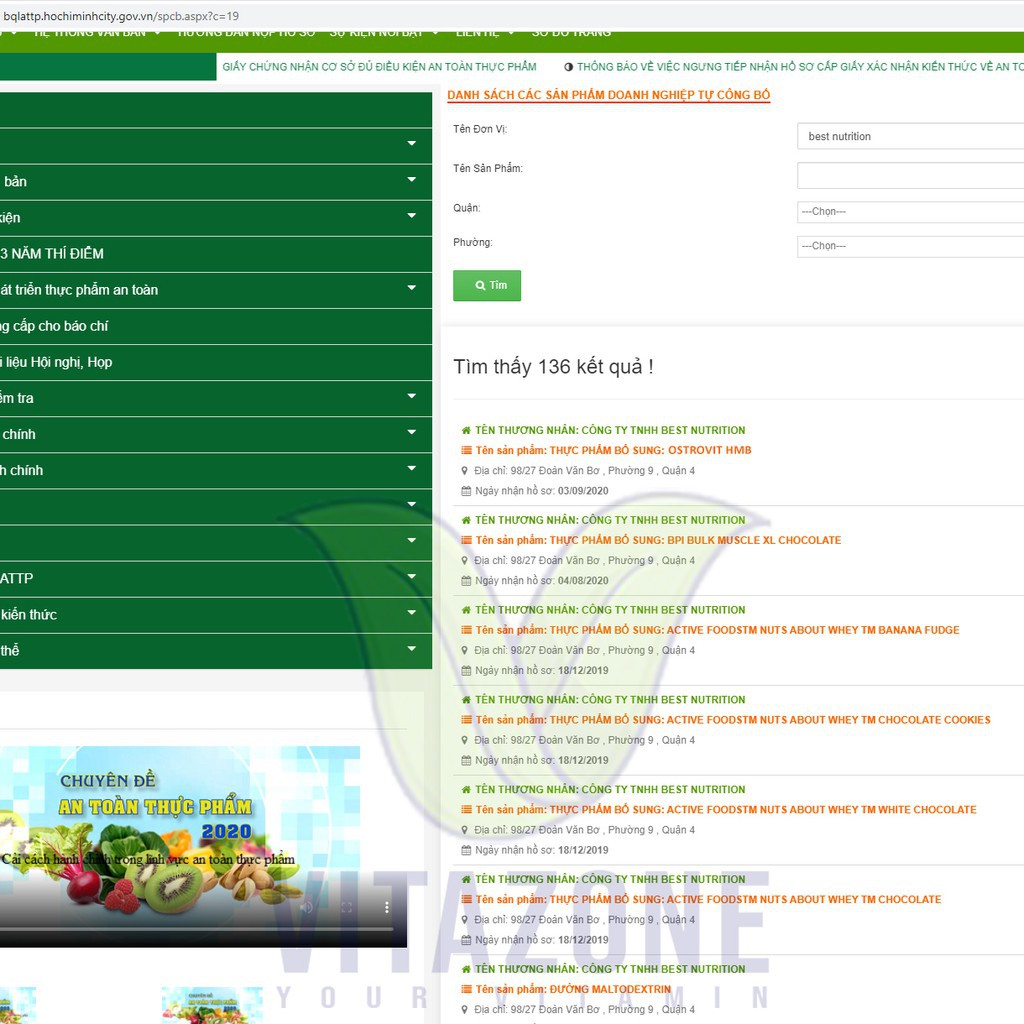Expand the 'kiến thức' sidebar menu arrow

411,613
